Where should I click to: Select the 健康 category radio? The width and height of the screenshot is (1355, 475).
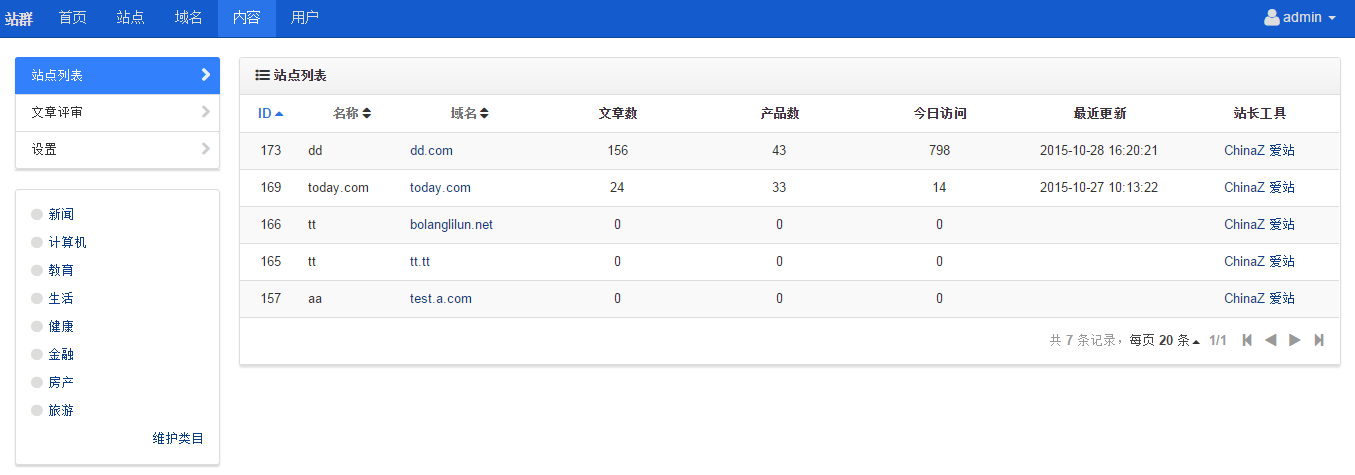37,326
